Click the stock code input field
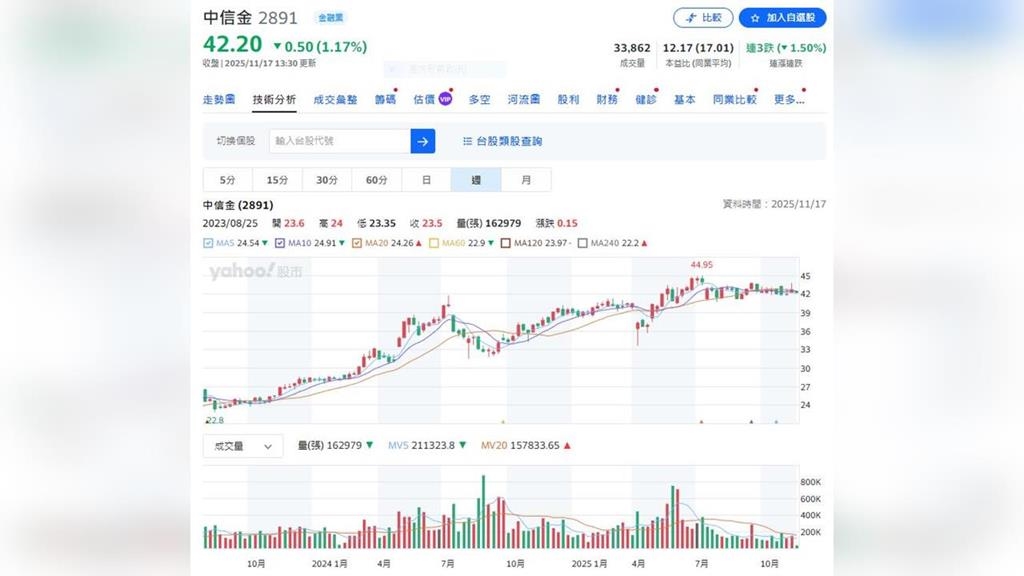The height and width of the screenshot is (576, 1024). click(339, 141)
